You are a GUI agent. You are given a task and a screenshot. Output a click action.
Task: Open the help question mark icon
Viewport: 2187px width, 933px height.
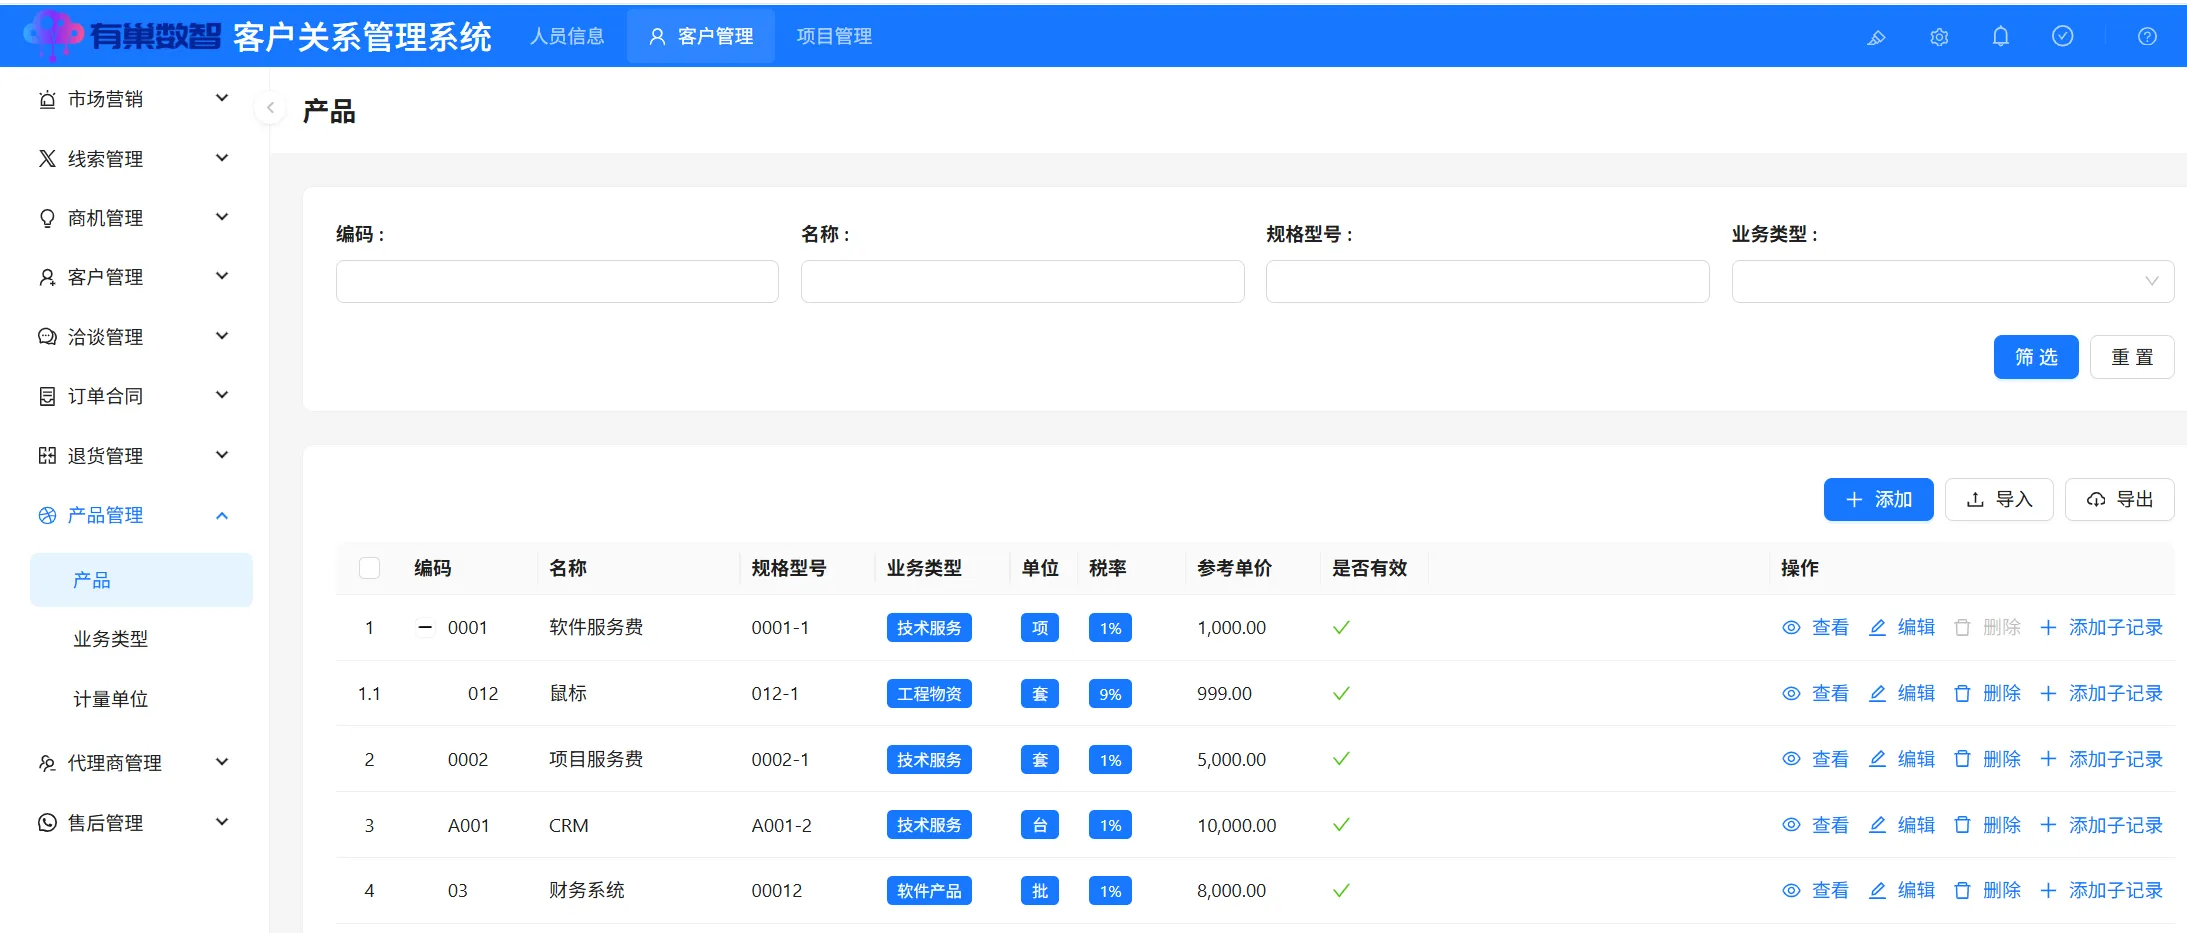(2147, 37)
